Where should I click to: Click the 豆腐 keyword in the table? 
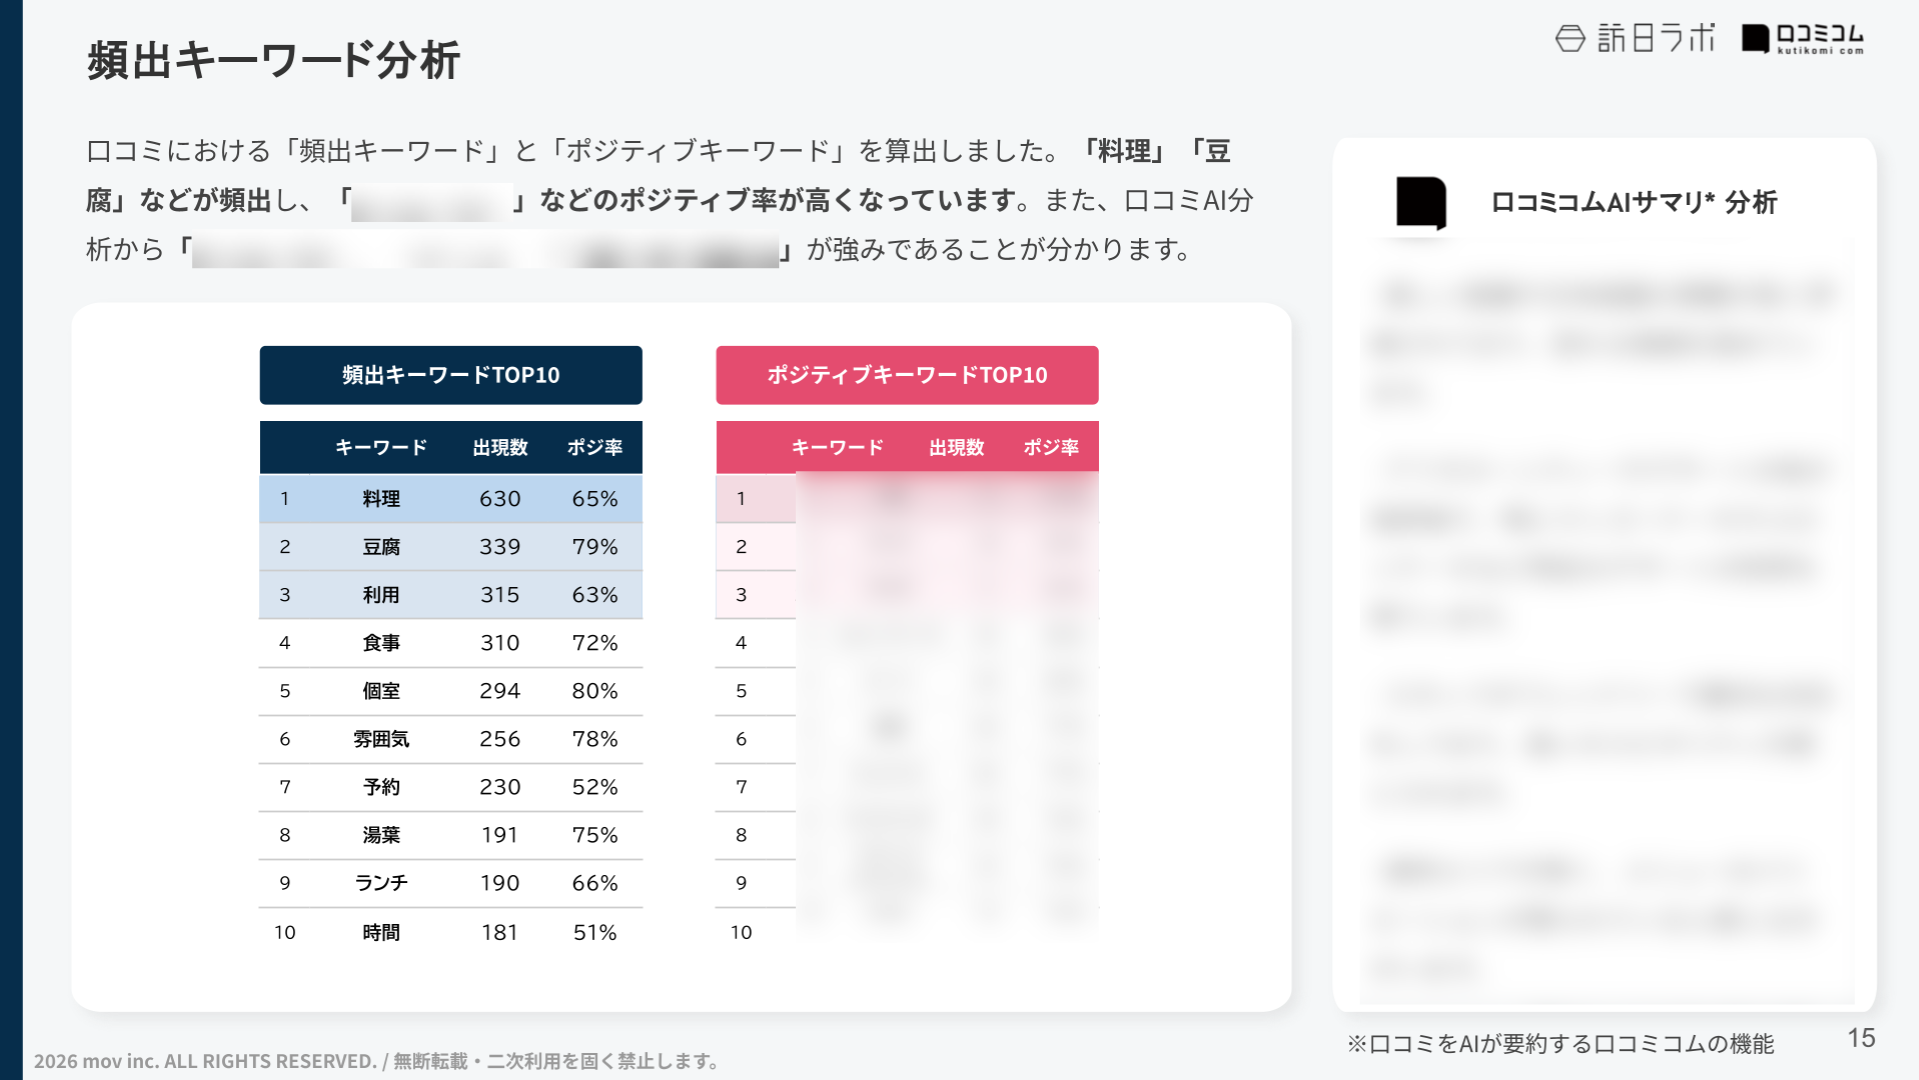[381, 547]
